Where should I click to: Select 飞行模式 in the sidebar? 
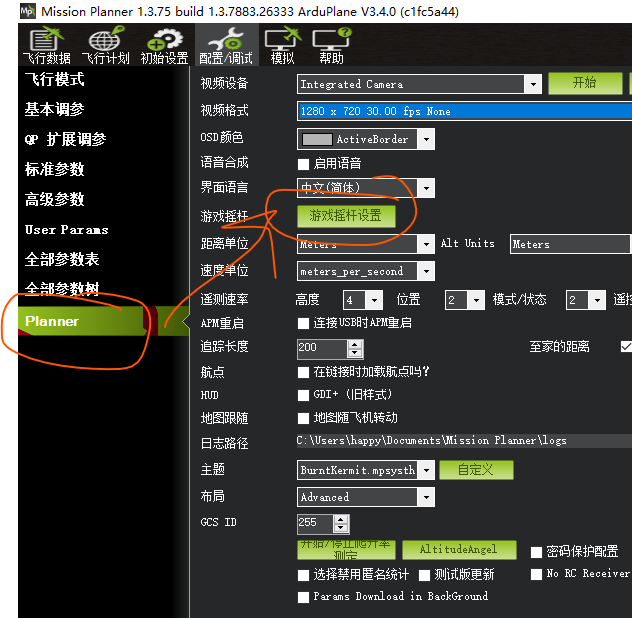(54, 79)
